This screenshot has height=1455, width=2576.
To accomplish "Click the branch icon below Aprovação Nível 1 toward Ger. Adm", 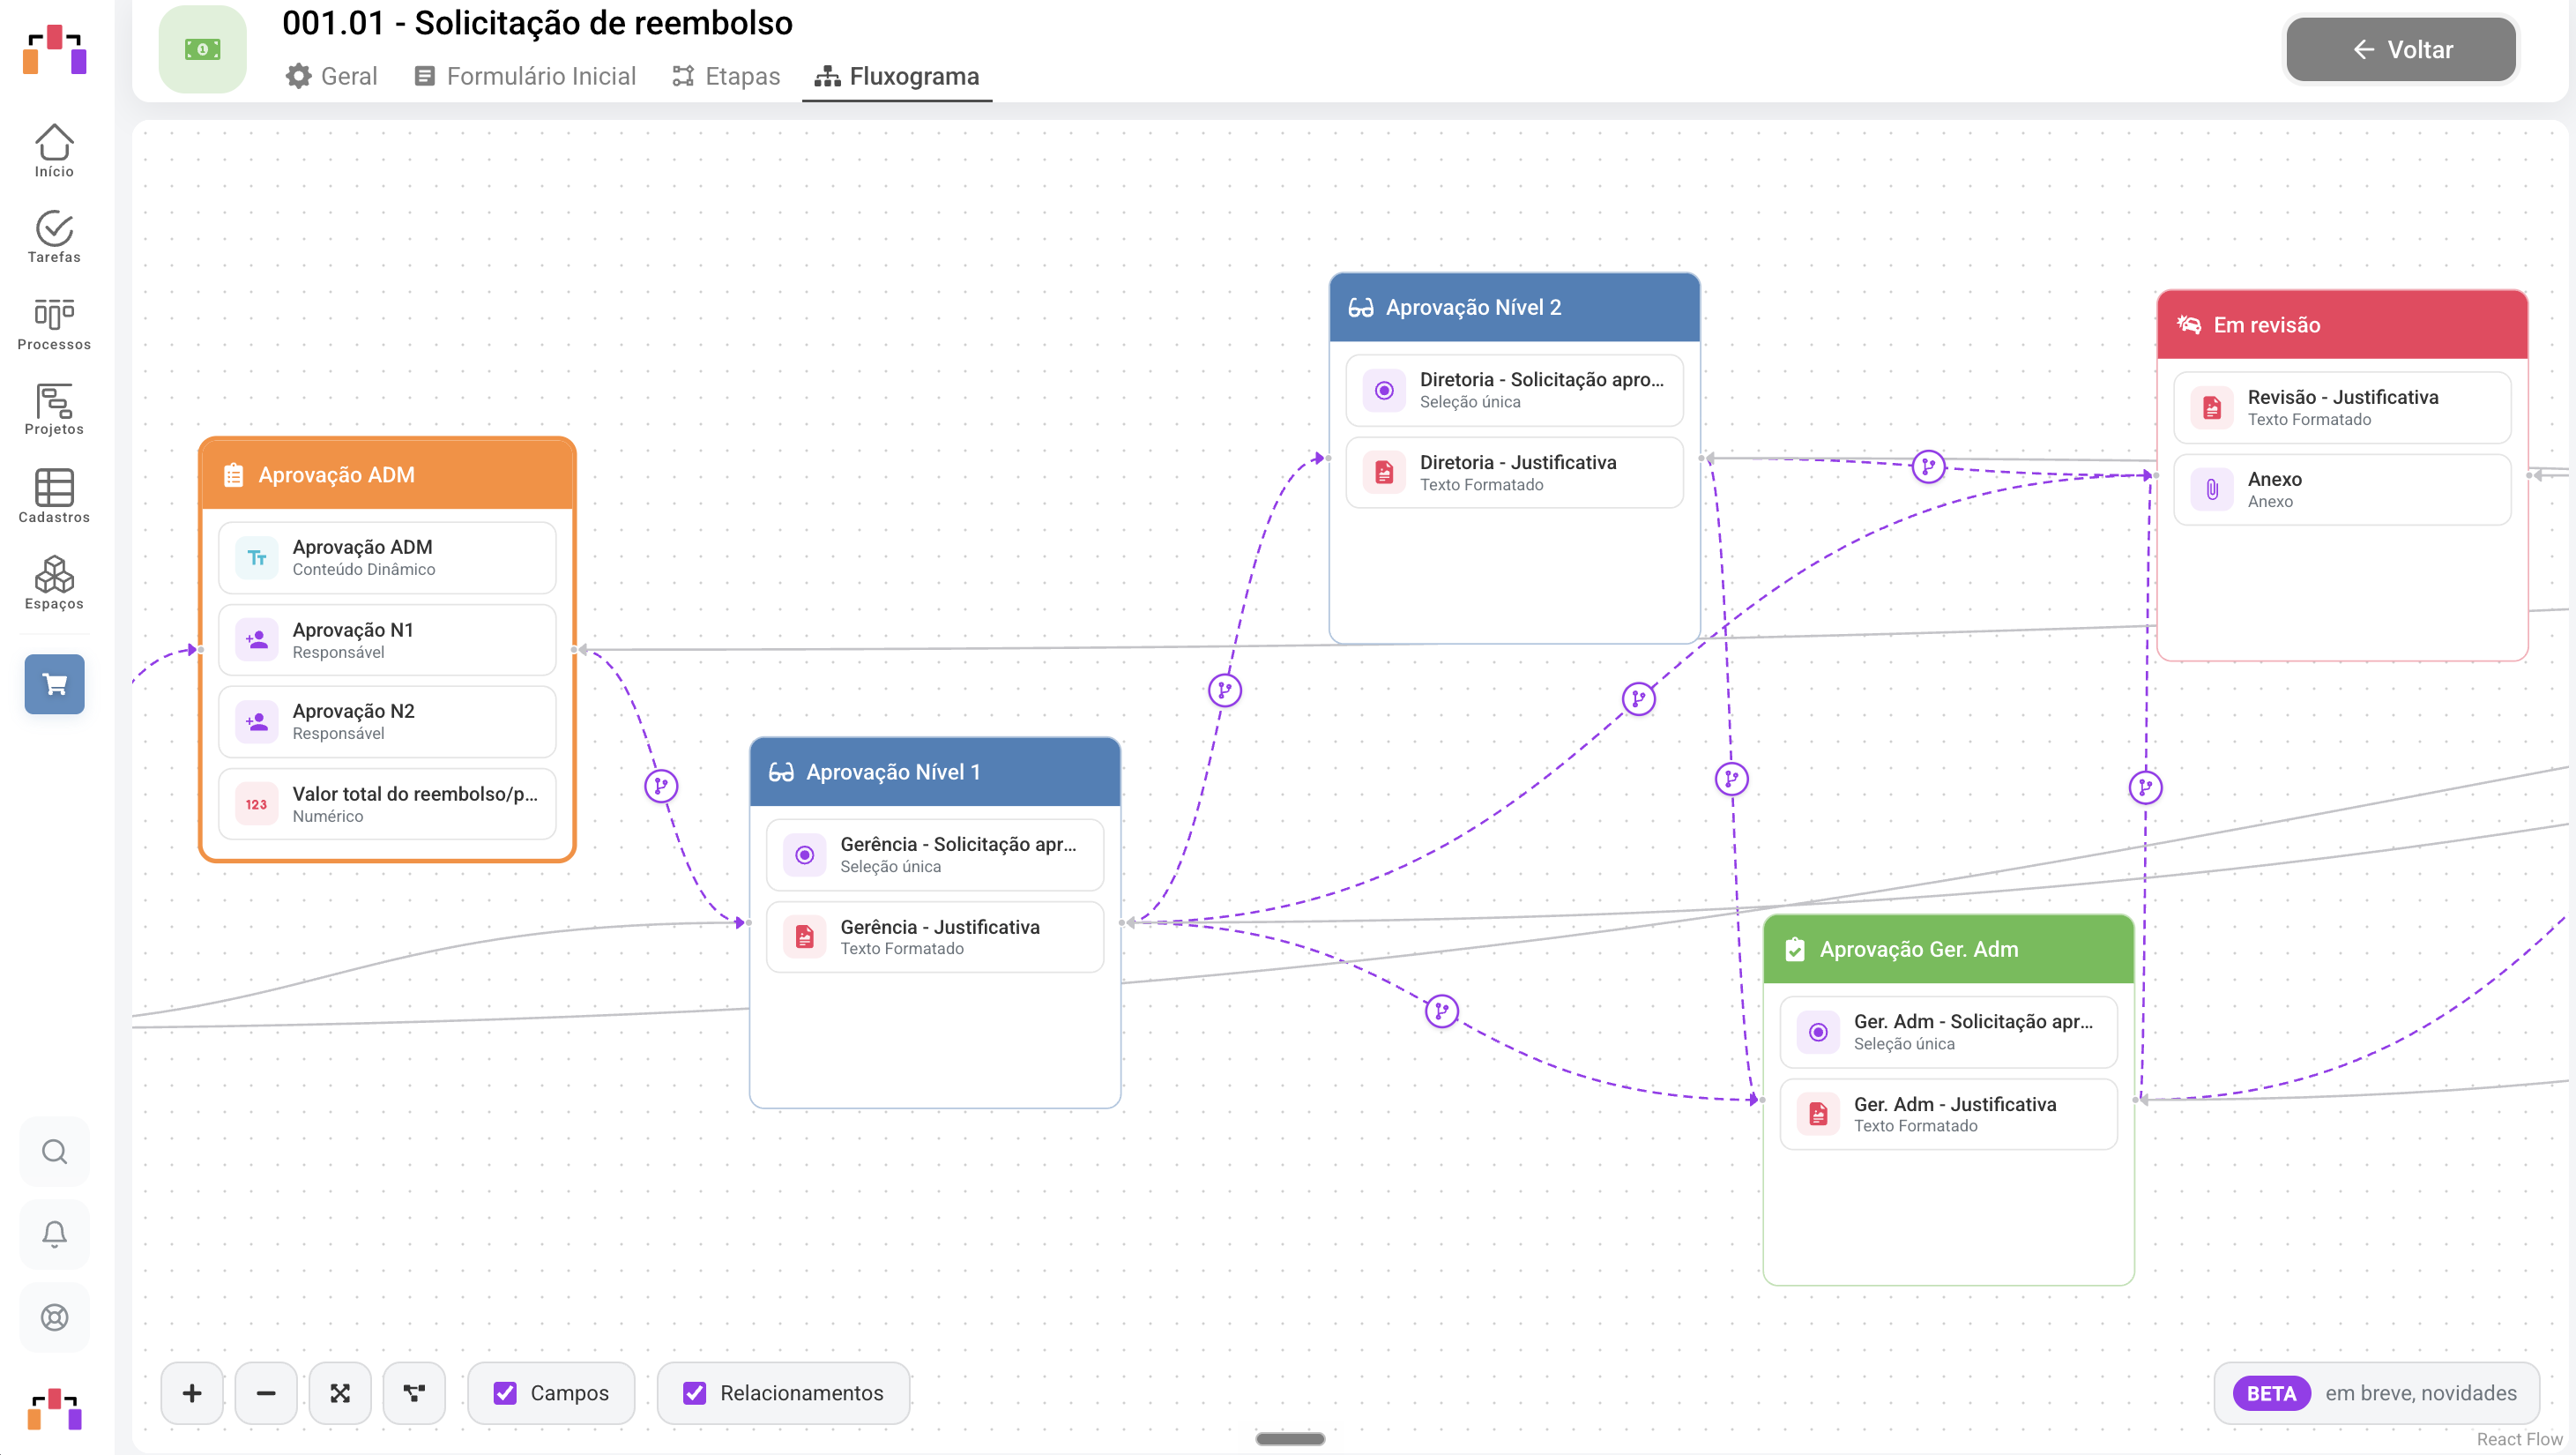I will click(x=1441, y=1011).
